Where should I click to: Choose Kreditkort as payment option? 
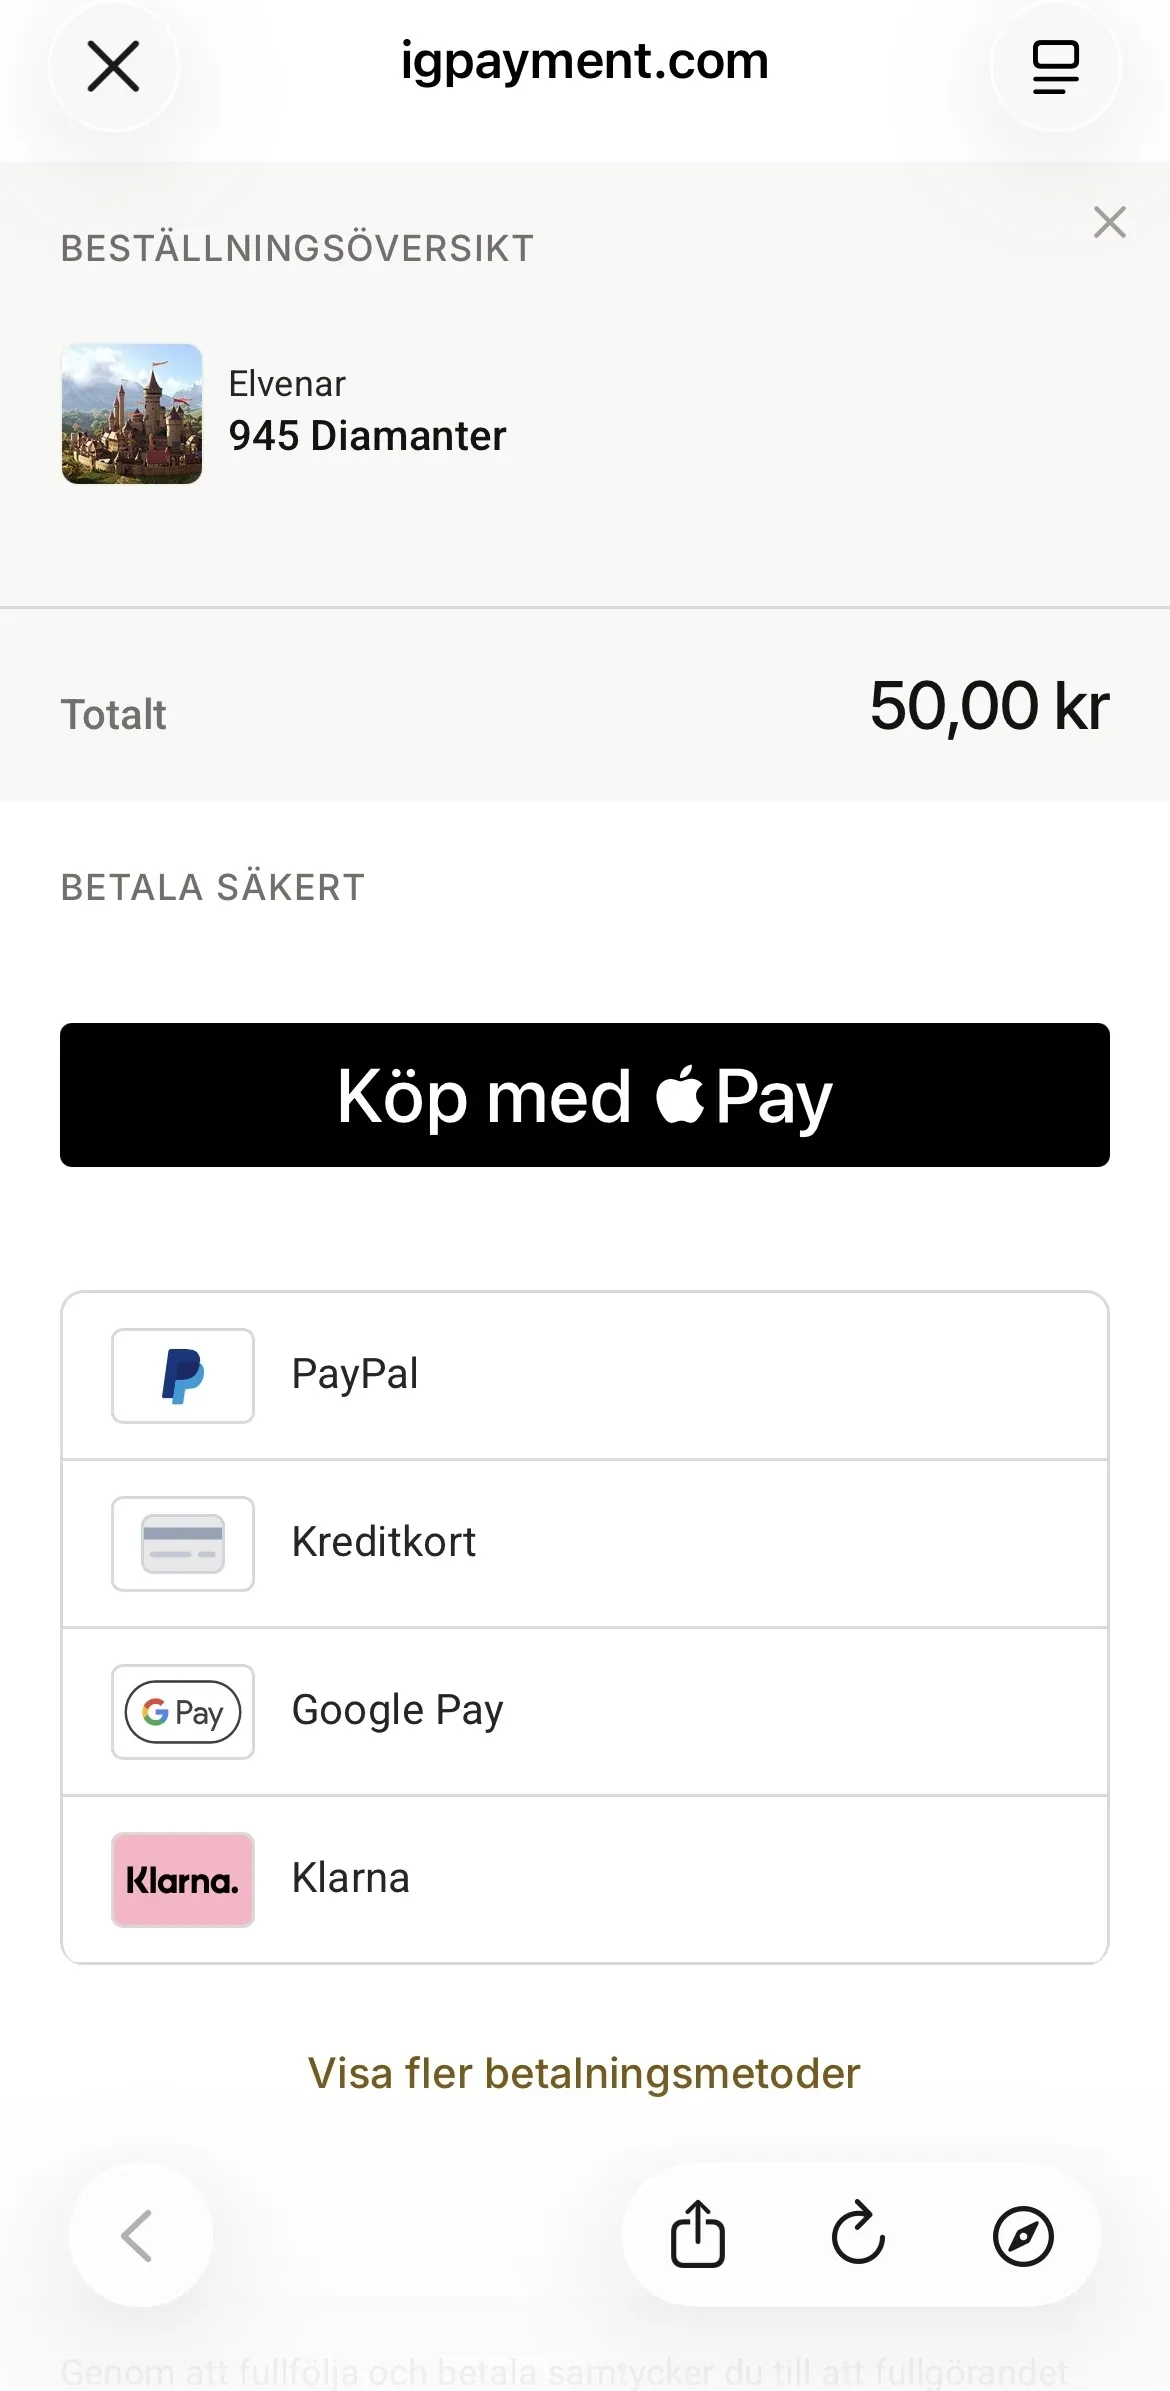(x=585, y=1544)
